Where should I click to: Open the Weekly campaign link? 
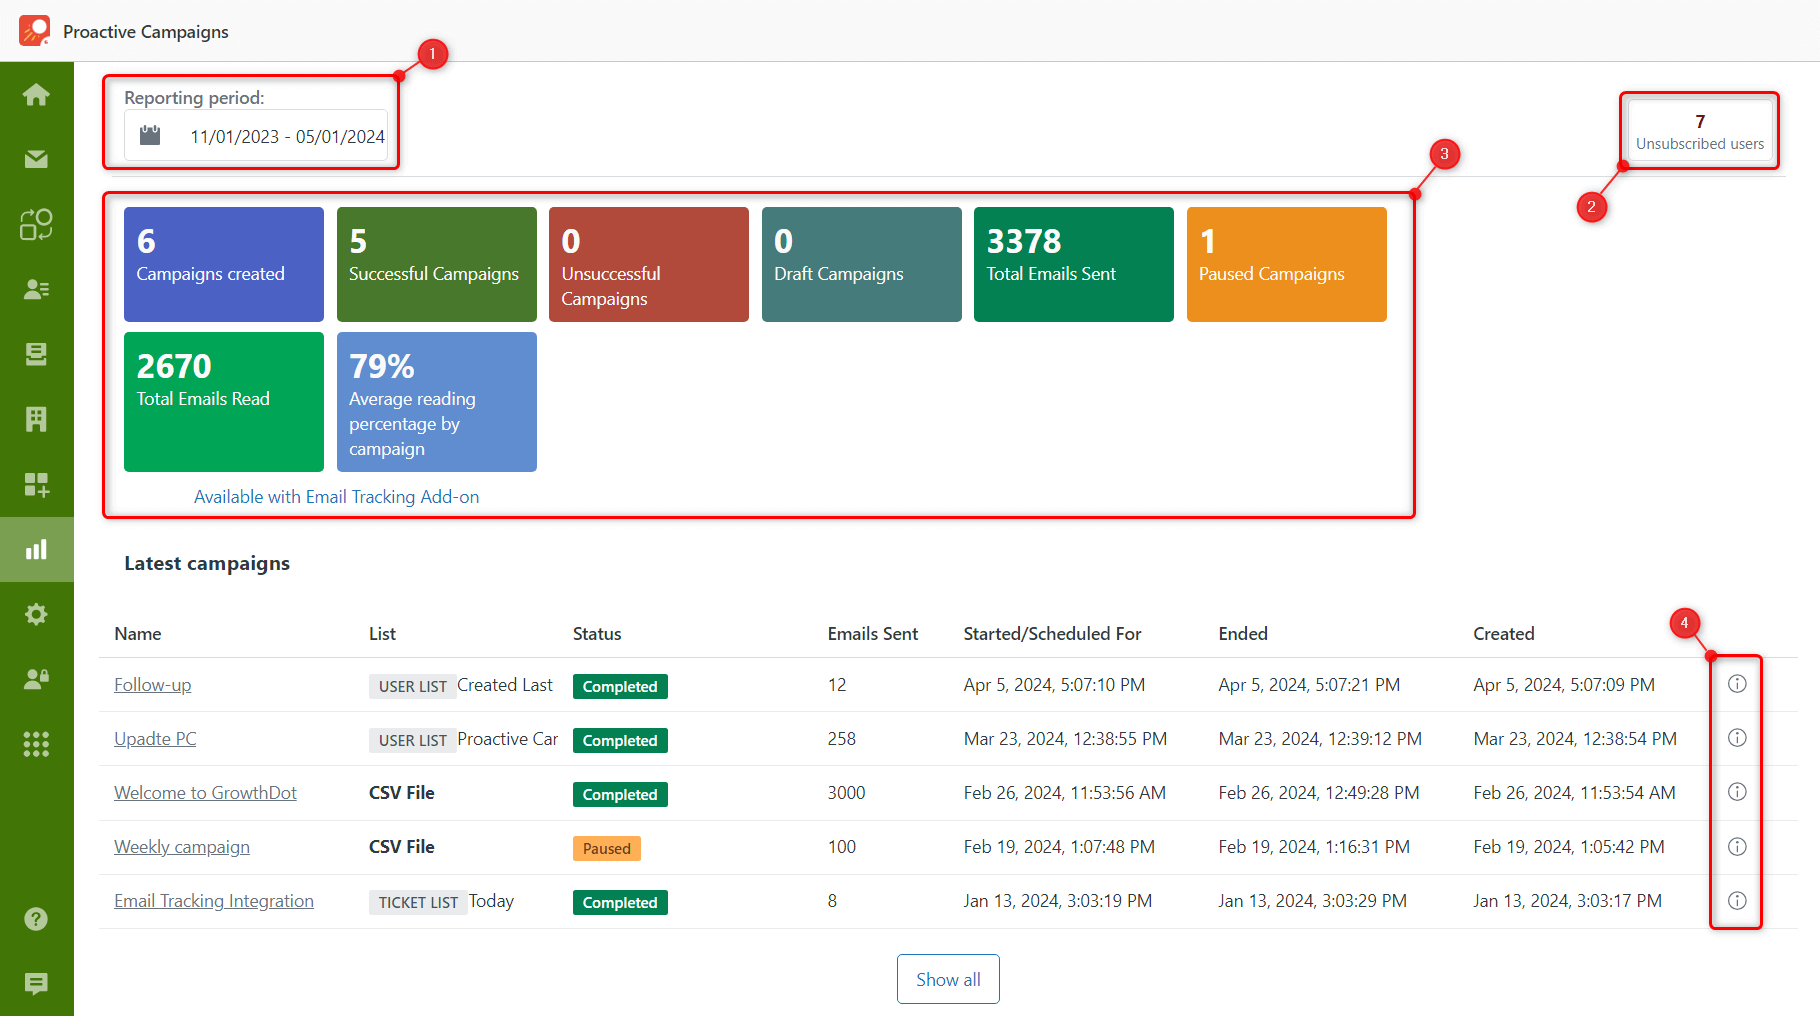[182, 847]
